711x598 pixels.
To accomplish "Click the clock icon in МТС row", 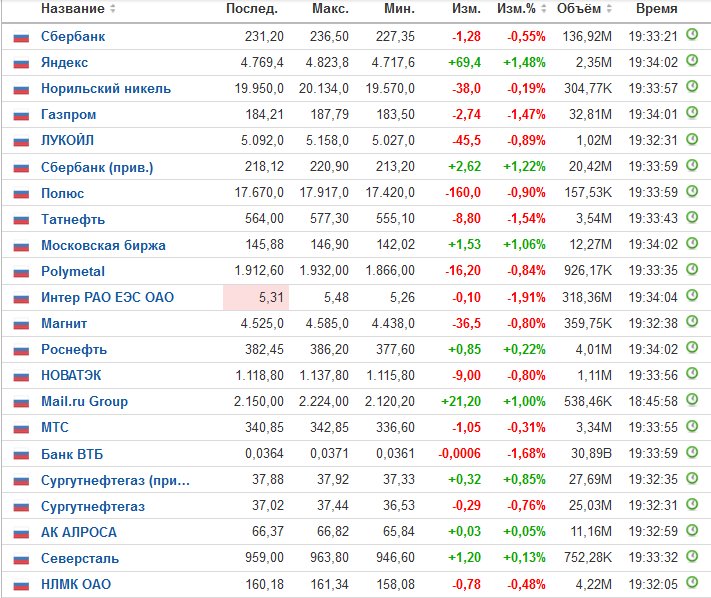I will click(x=692, y=426).
